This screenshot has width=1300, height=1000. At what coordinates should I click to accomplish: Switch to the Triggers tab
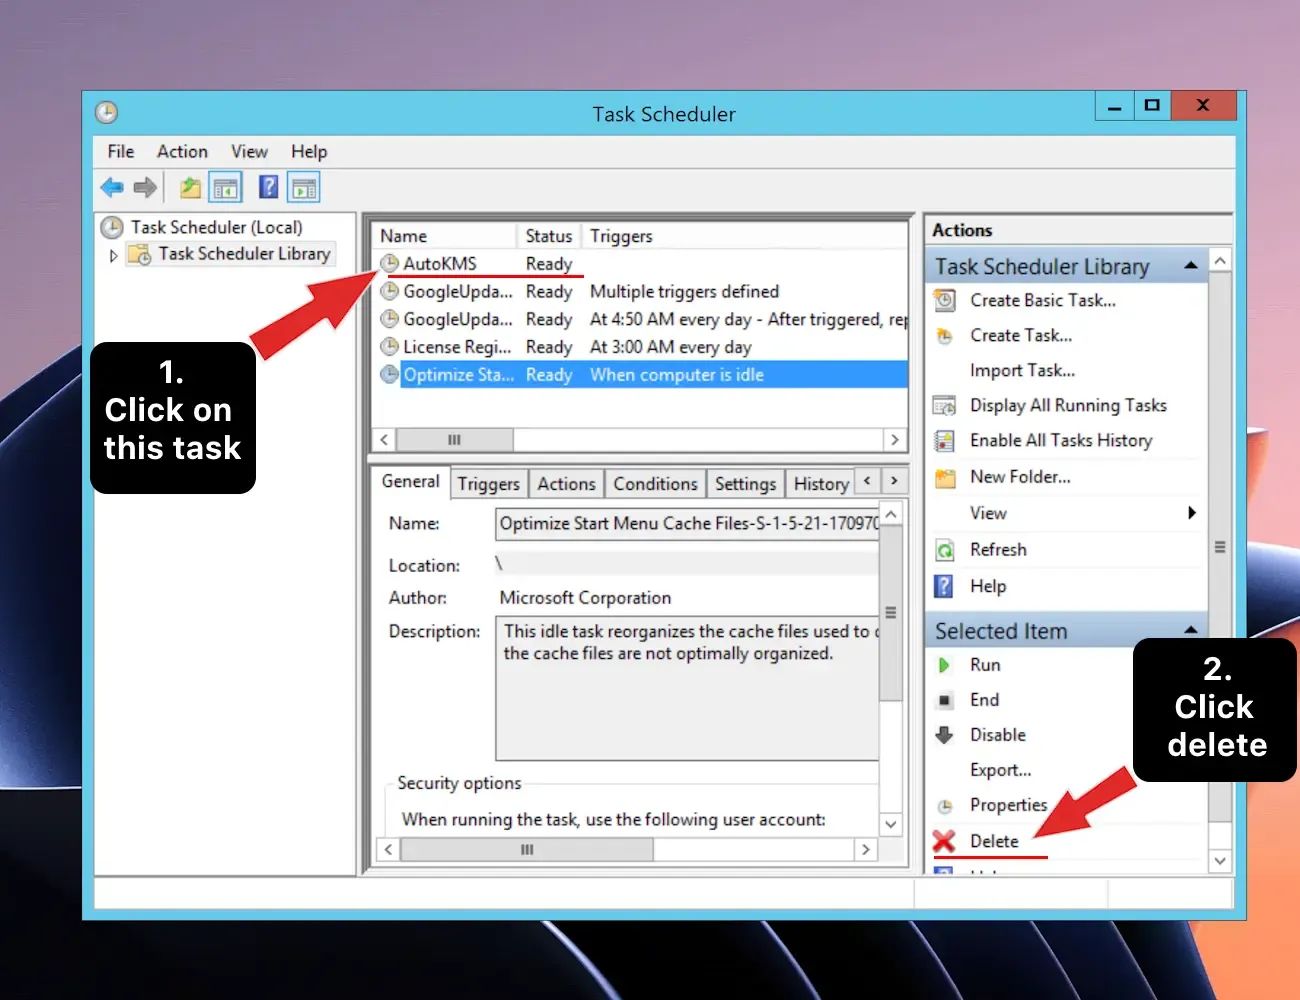488,483
